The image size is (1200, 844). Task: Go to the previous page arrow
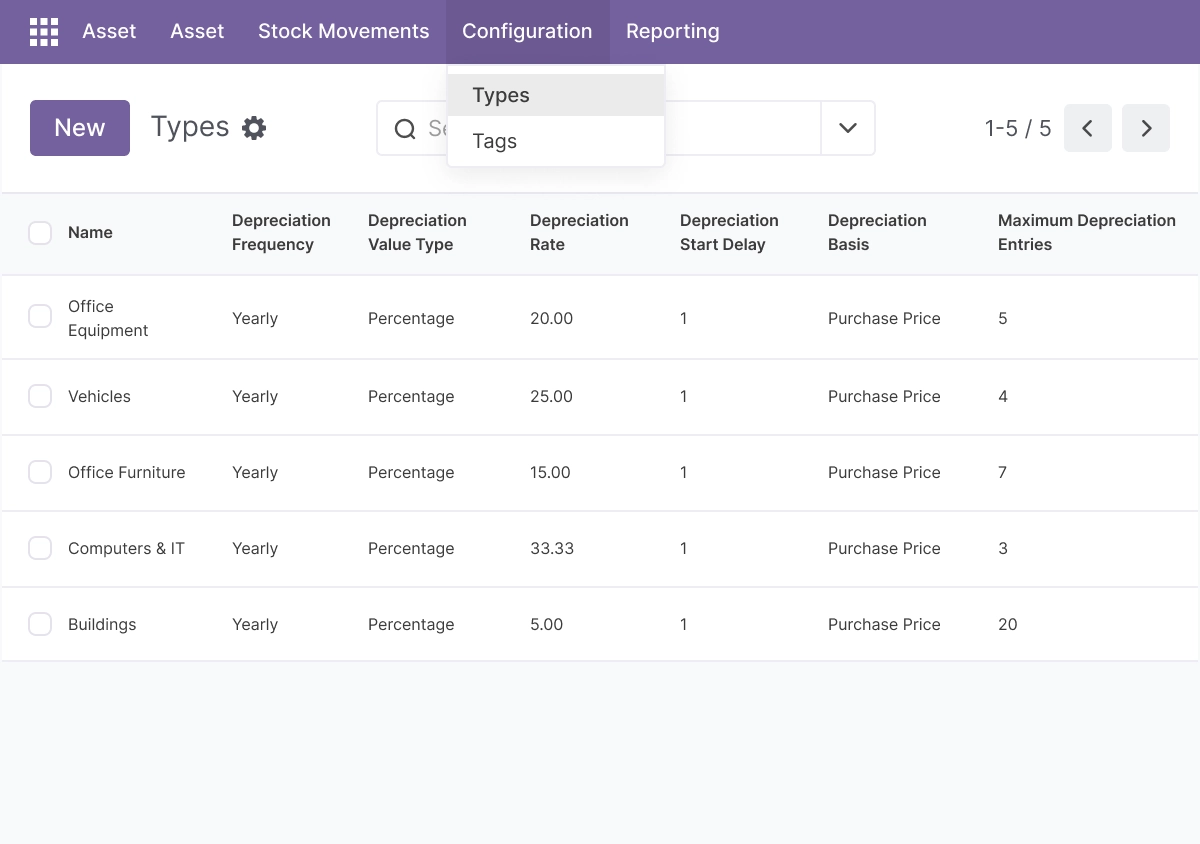point(1088,128)
